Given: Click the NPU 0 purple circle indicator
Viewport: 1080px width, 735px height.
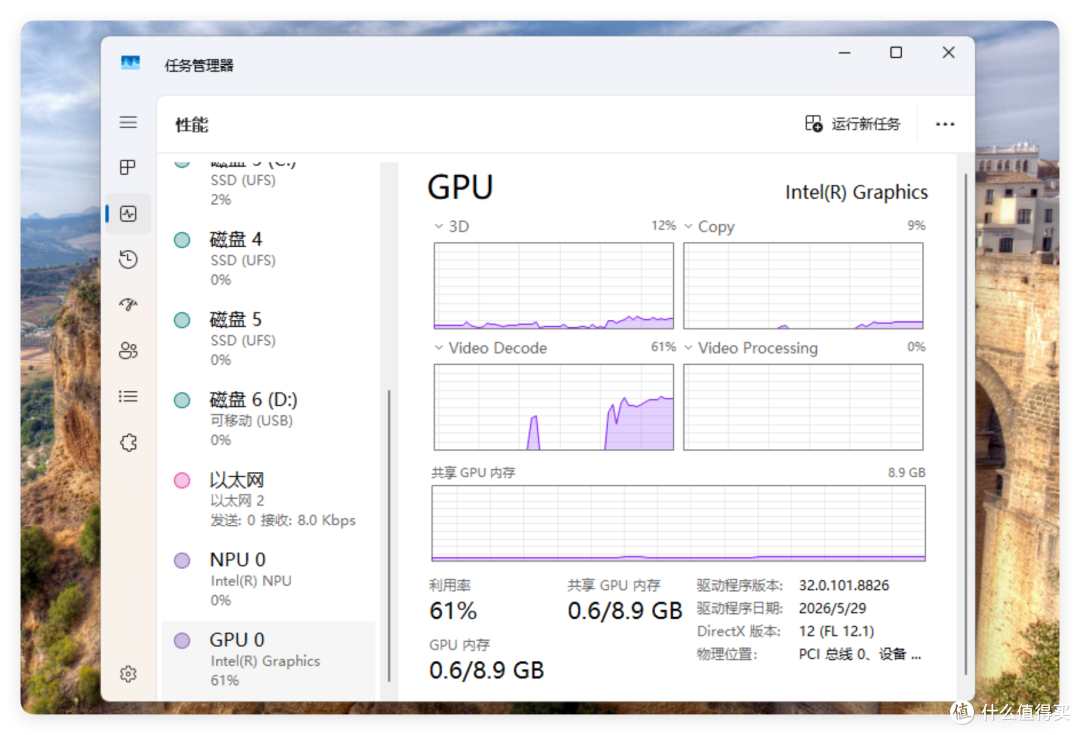Looking at the screenshot, I should pos(182,560).
